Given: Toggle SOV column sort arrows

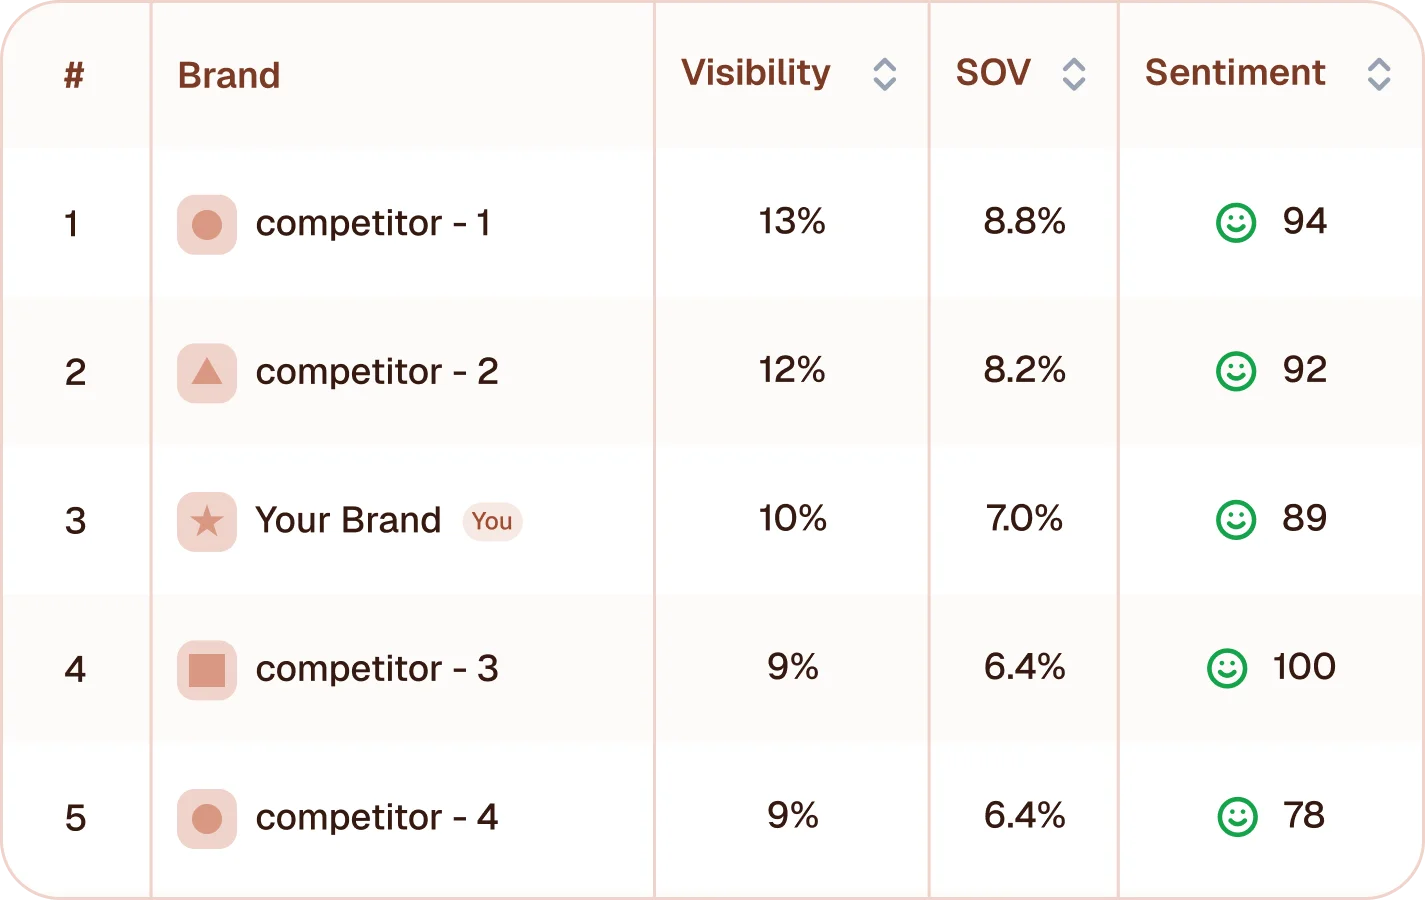Looking at the screenshot, I should (x=1074, y=74).
